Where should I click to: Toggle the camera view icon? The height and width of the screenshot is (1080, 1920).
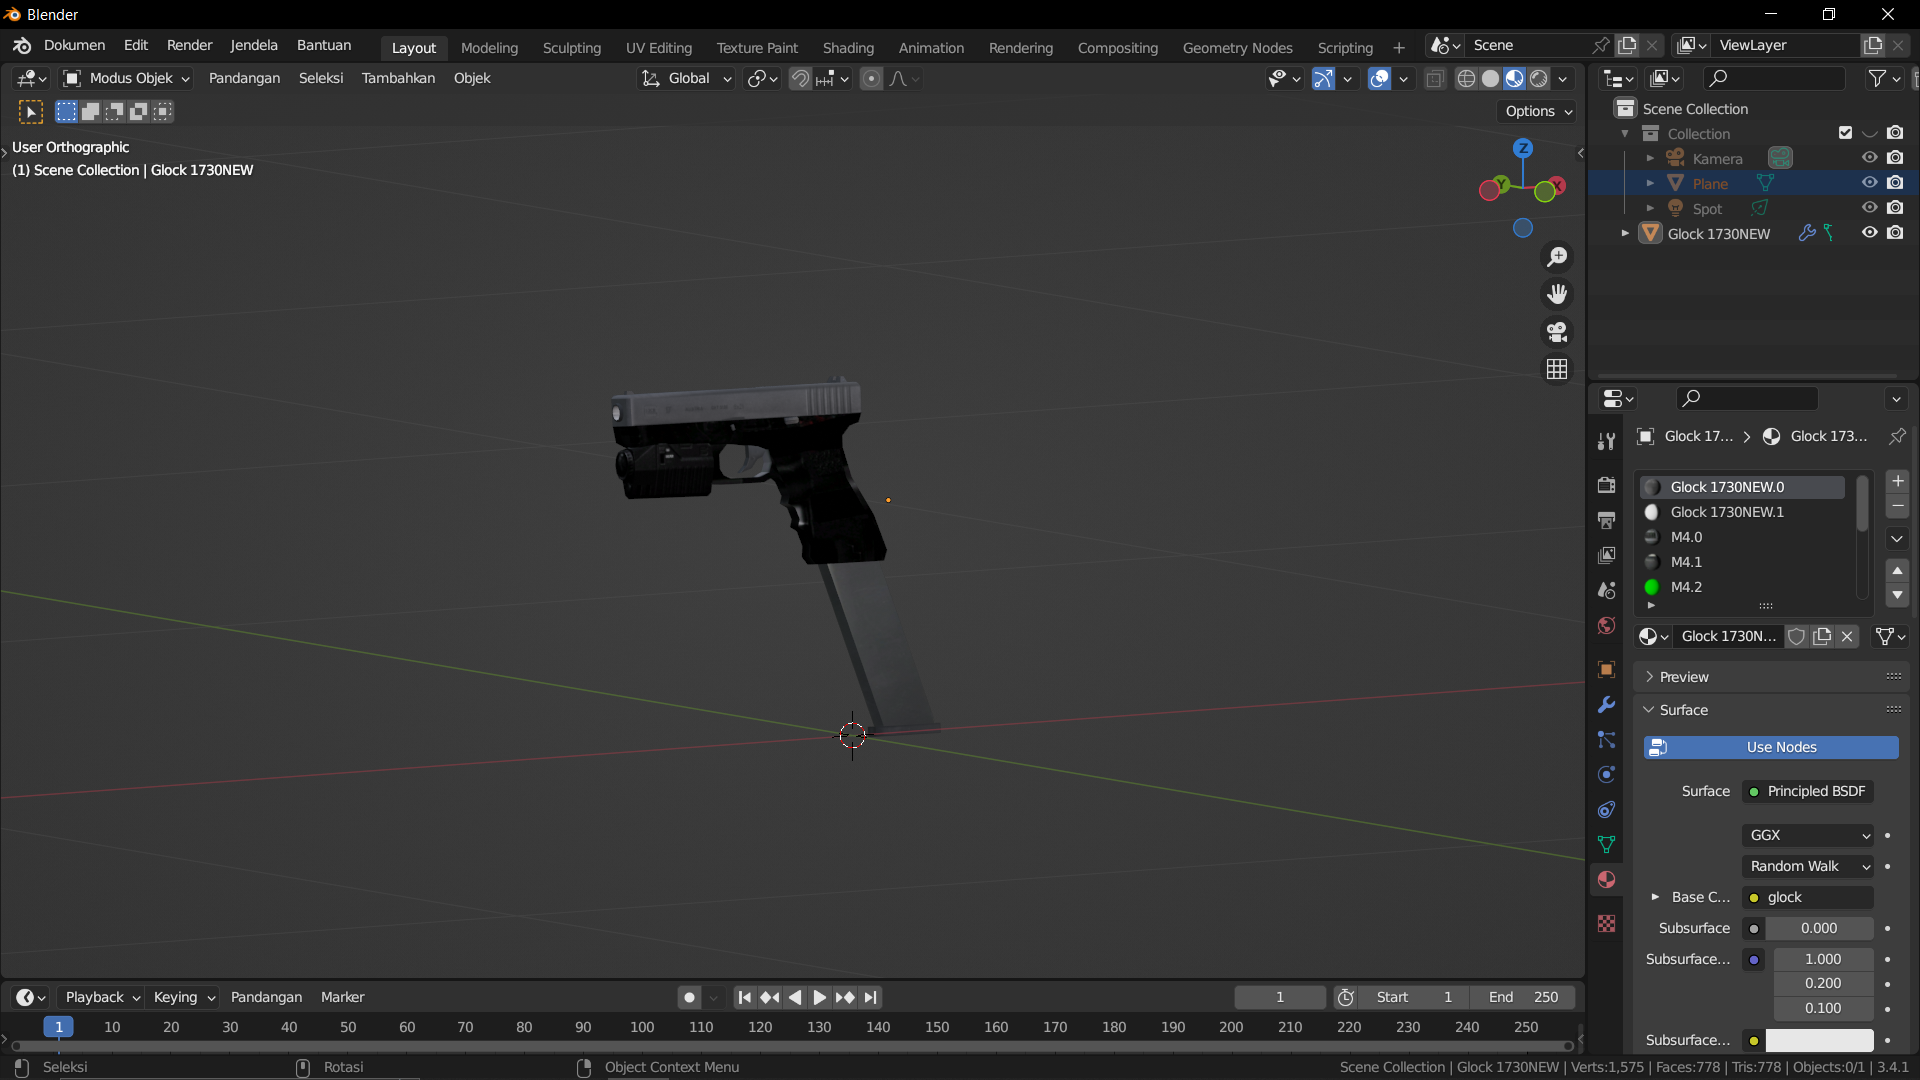(x=1557, y=331)
